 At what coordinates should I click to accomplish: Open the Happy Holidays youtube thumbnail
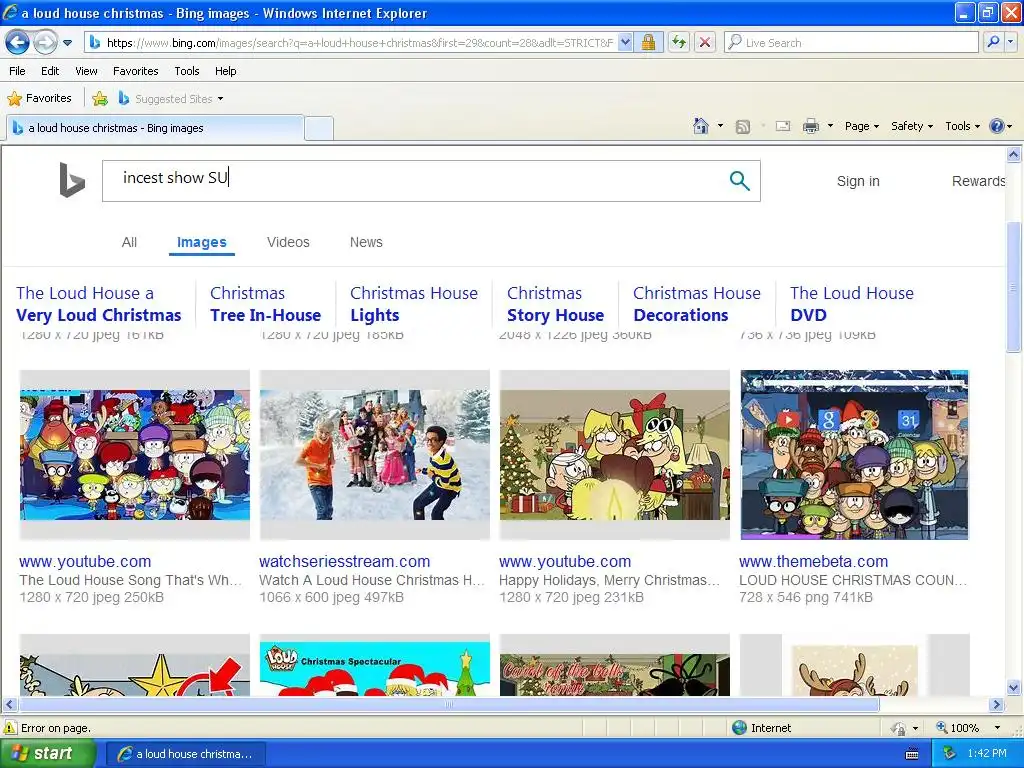click(615, 455)
